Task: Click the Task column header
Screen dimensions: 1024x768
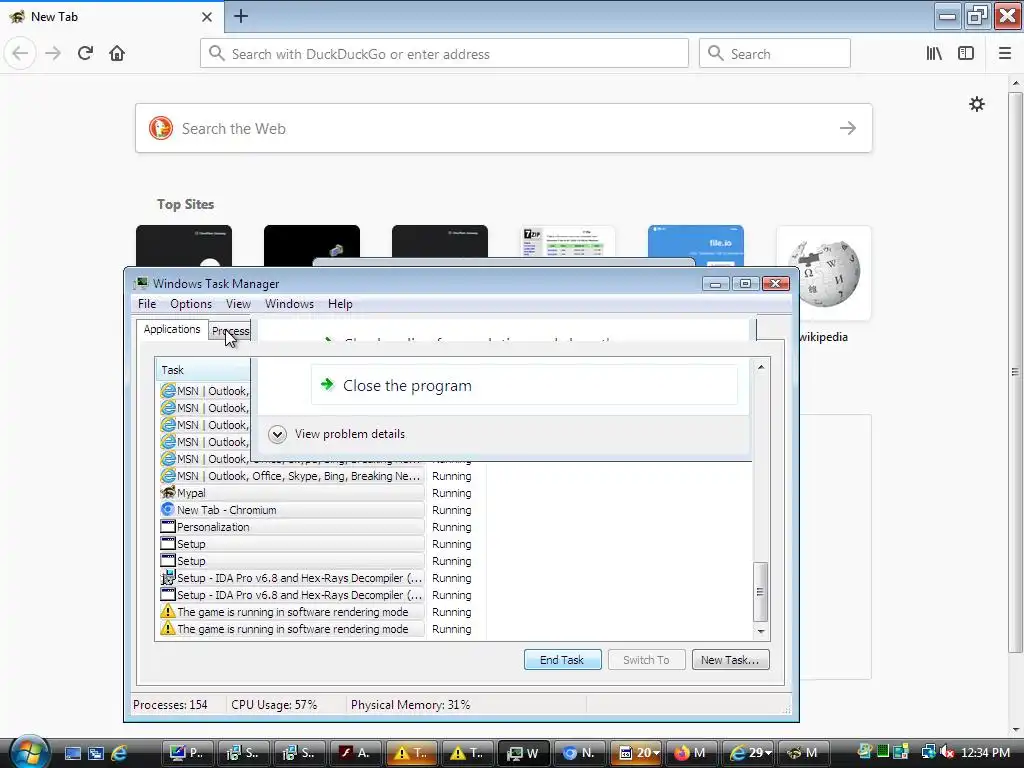Action: 203,370
